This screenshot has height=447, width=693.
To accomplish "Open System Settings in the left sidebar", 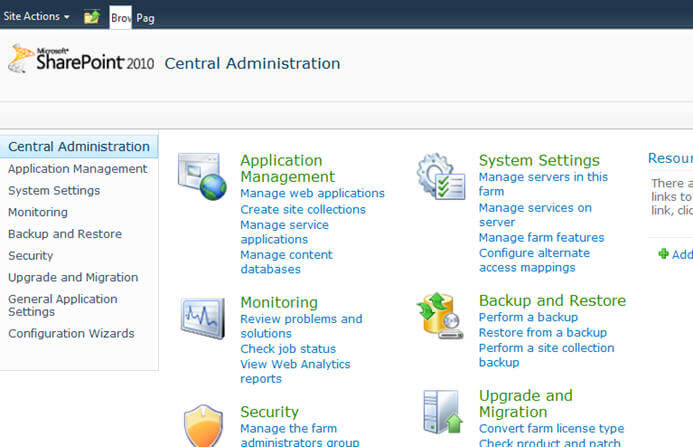I will click(54, 191).
